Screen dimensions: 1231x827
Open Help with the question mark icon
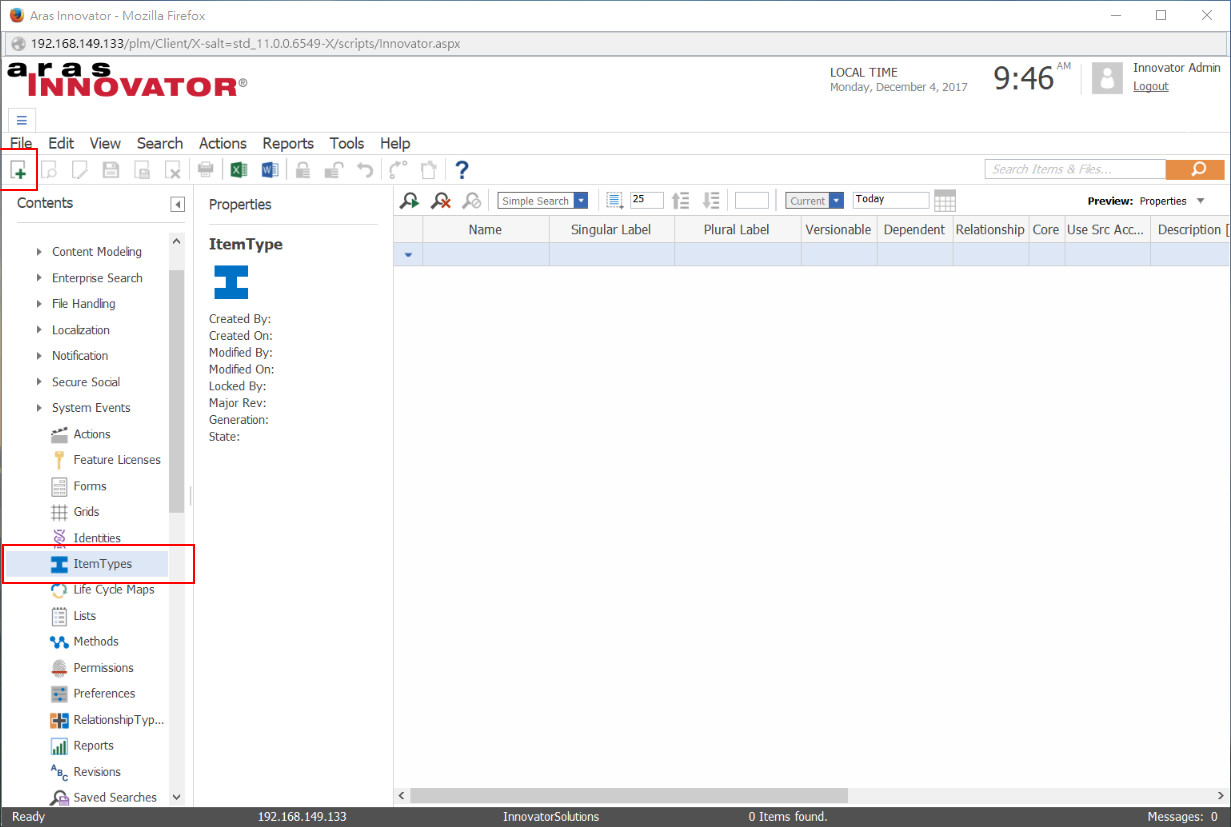(x=462, y=170)
